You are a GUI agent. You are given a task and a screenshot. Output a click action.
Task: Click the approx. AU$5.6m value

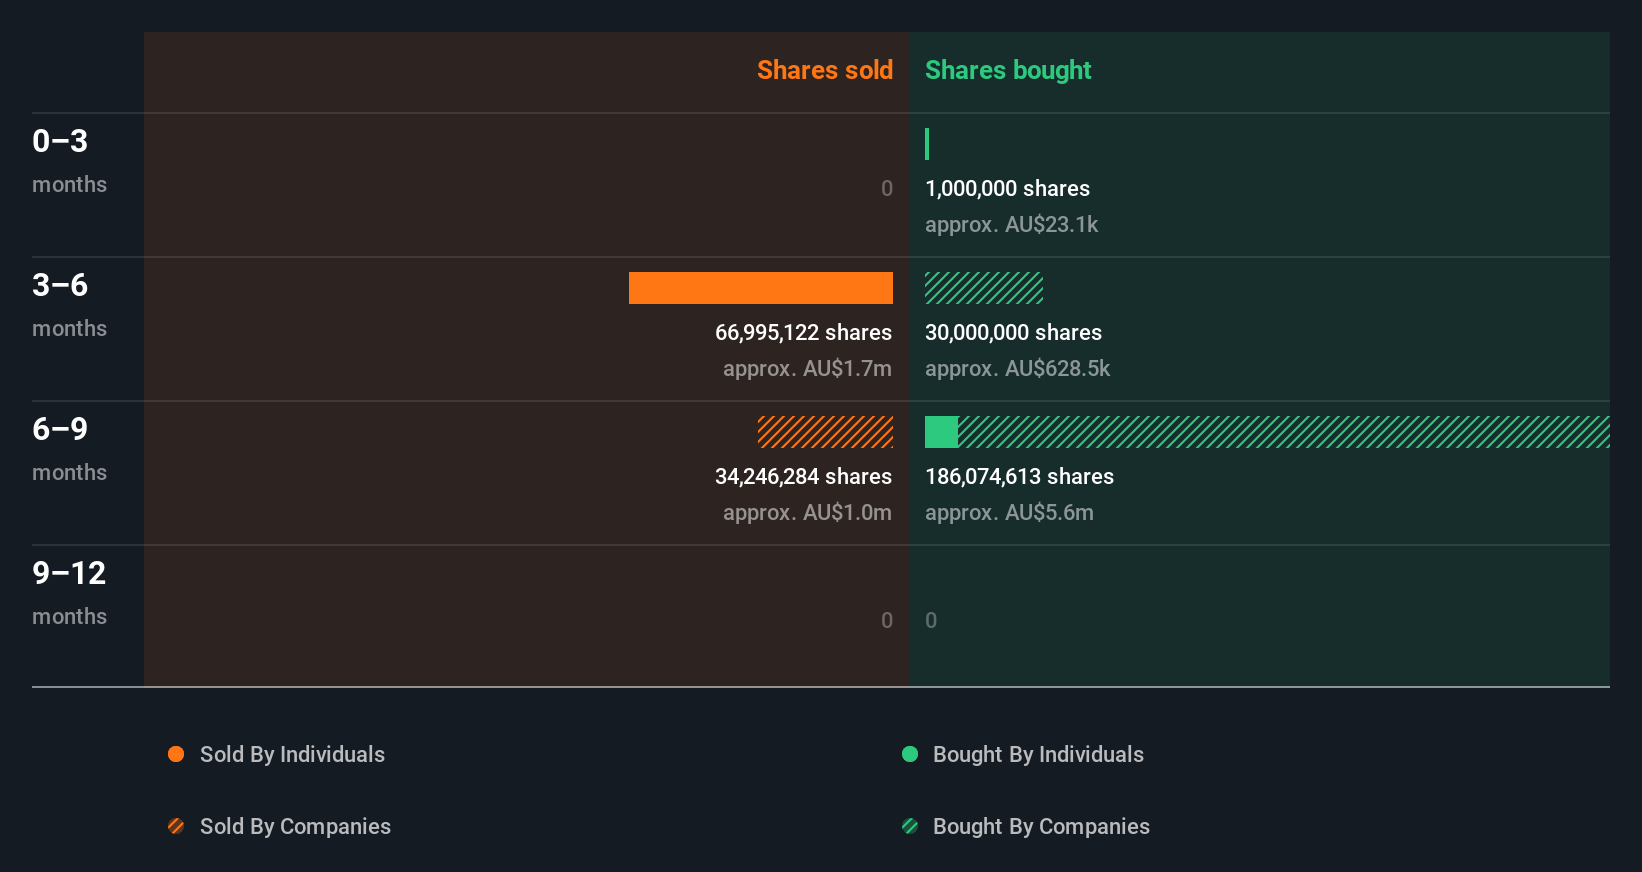[1009, 512]
